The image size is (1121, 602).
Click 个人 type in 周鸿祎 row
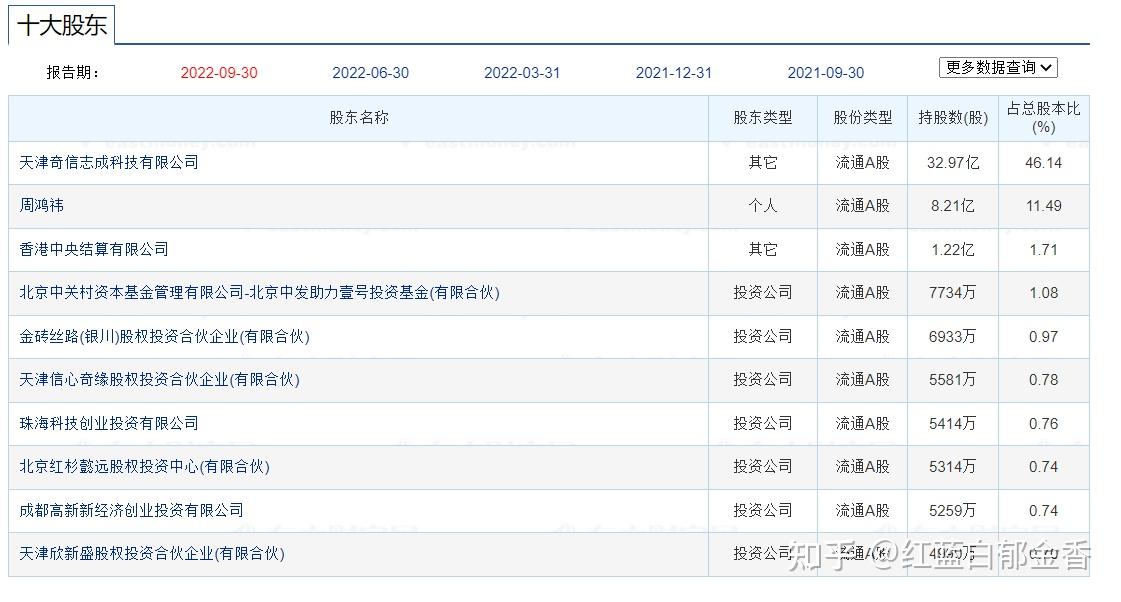[x=763, y=206]
